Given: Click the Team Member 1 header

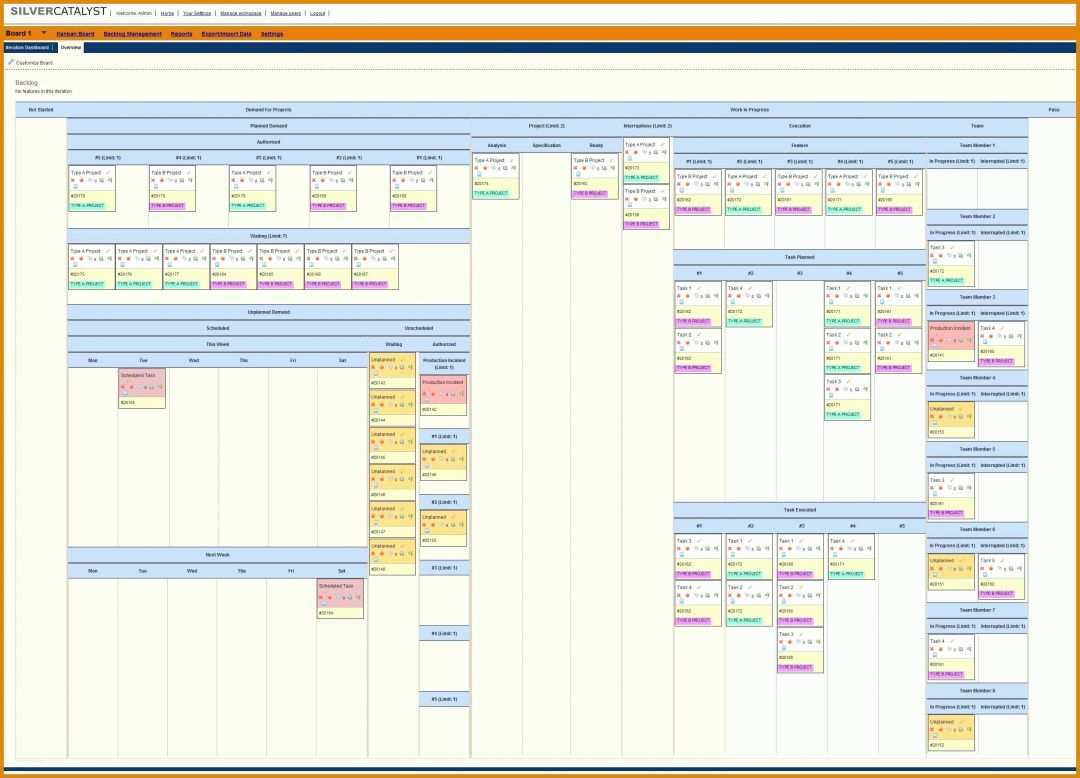Looking at the screenshot, I should click(x=977, y=146).
